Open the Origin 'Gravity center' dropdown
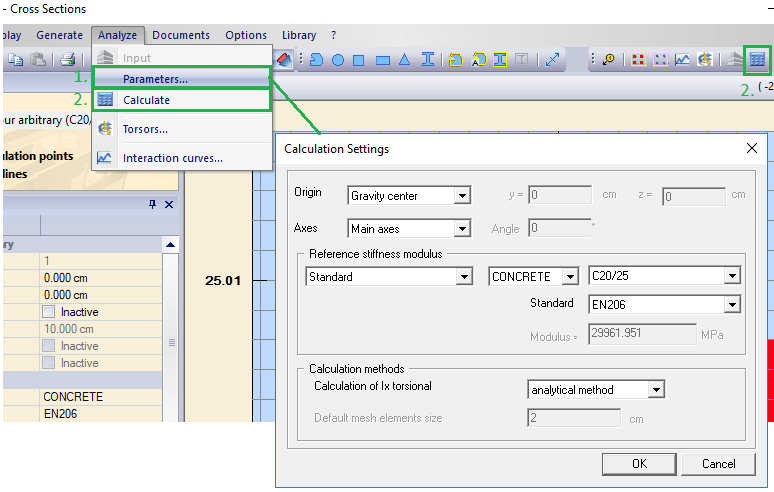Viewport: 774px width, 492px height. [461, 196]
